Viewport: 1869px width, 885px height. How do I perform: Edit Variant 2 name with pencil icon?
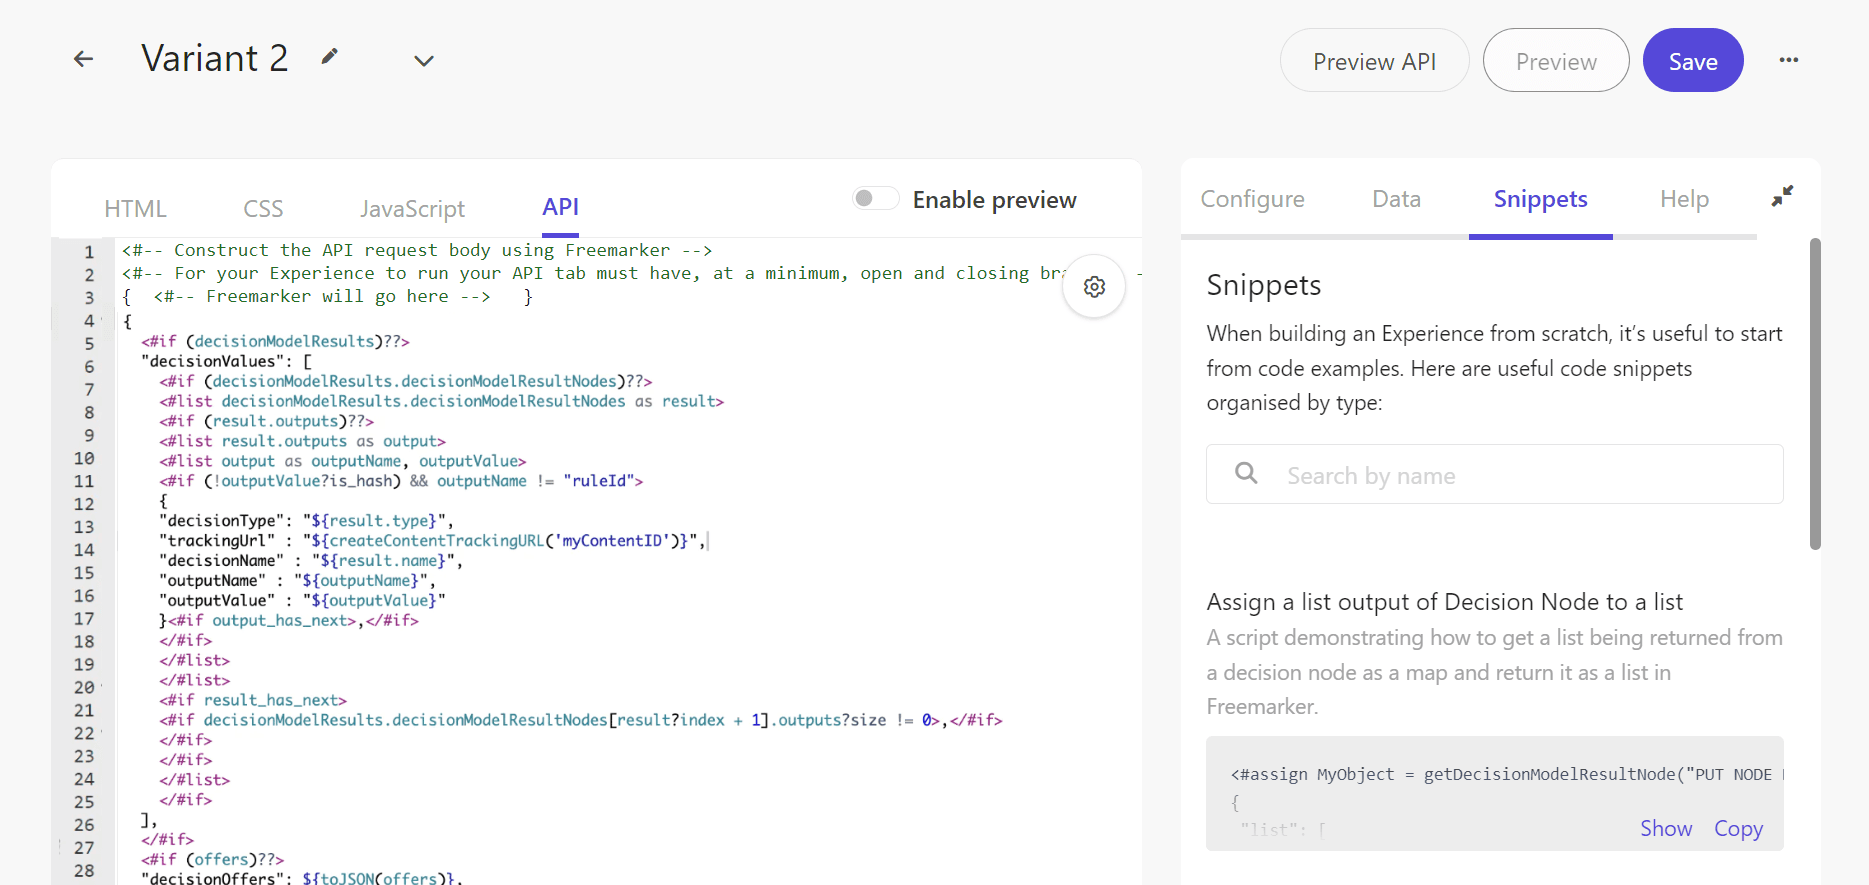pyautogui.click(x=329, y=56)
